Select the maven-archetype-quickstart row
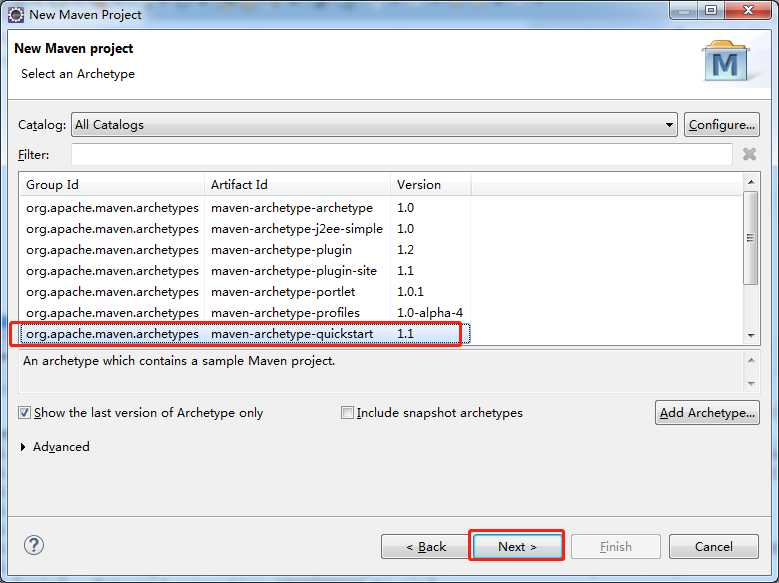Screen dimensions: 779x583 pyautogui.click(x=245, y=333)
